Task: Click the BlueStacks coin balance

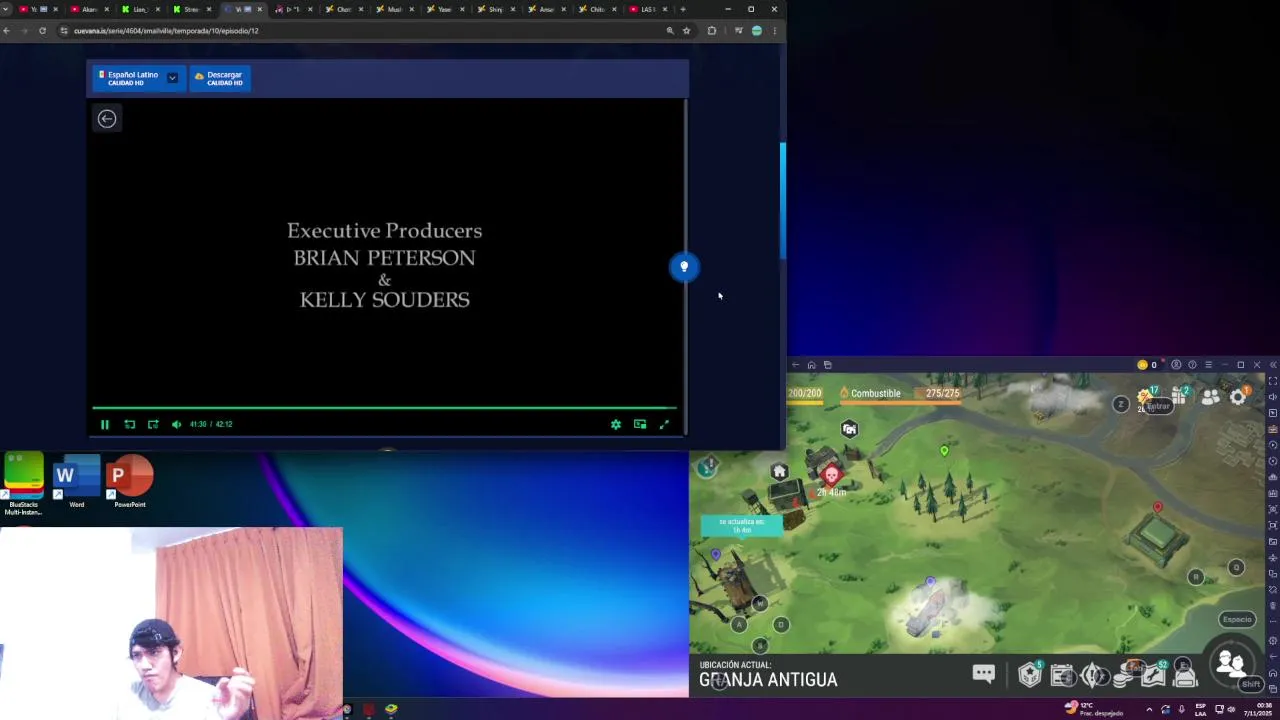Action: coord(1147,365)
